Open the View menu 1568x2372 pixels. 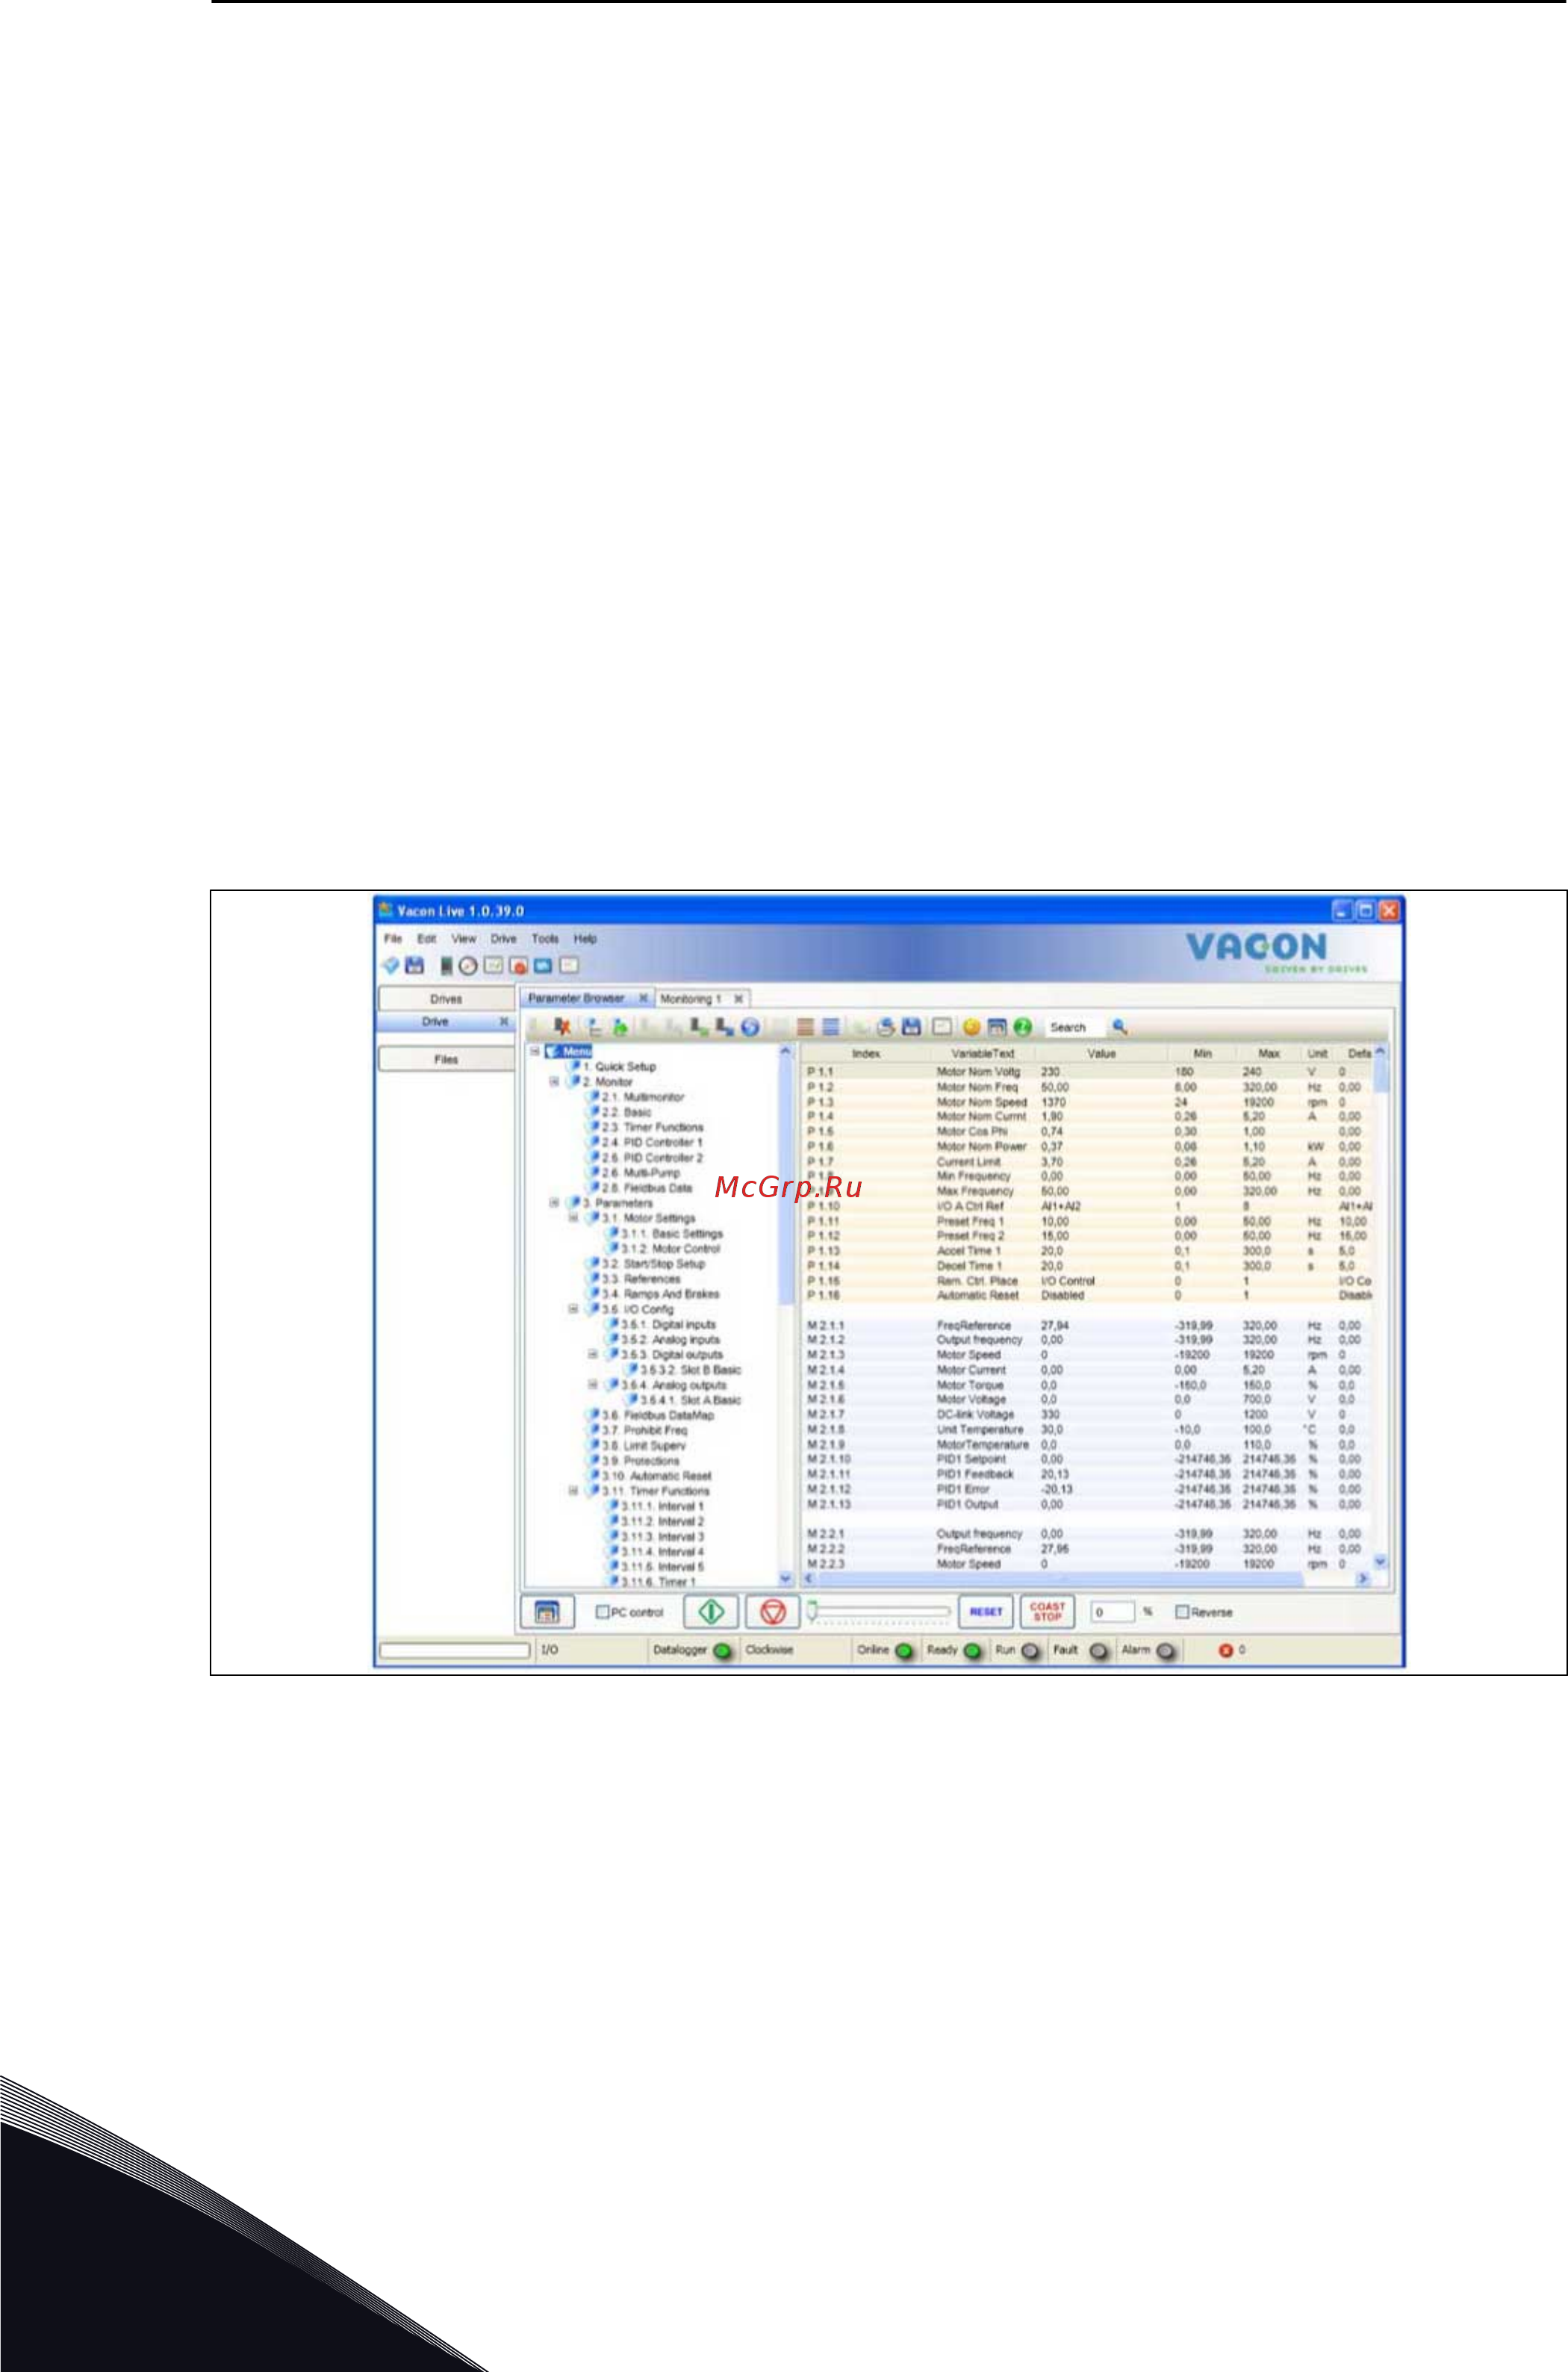pyautogui.click(x=464, y=939)
